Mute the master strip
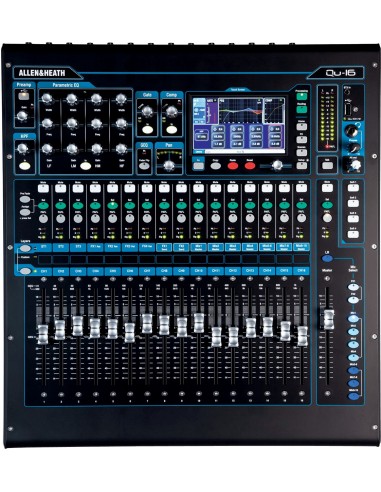Viewport: 381px width, 492px height. coord(327,188)
